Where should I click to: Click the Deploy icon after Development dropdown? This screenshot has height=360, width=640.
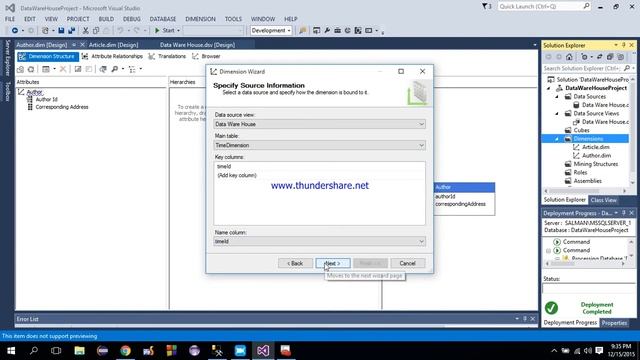(x=302, y=31)
